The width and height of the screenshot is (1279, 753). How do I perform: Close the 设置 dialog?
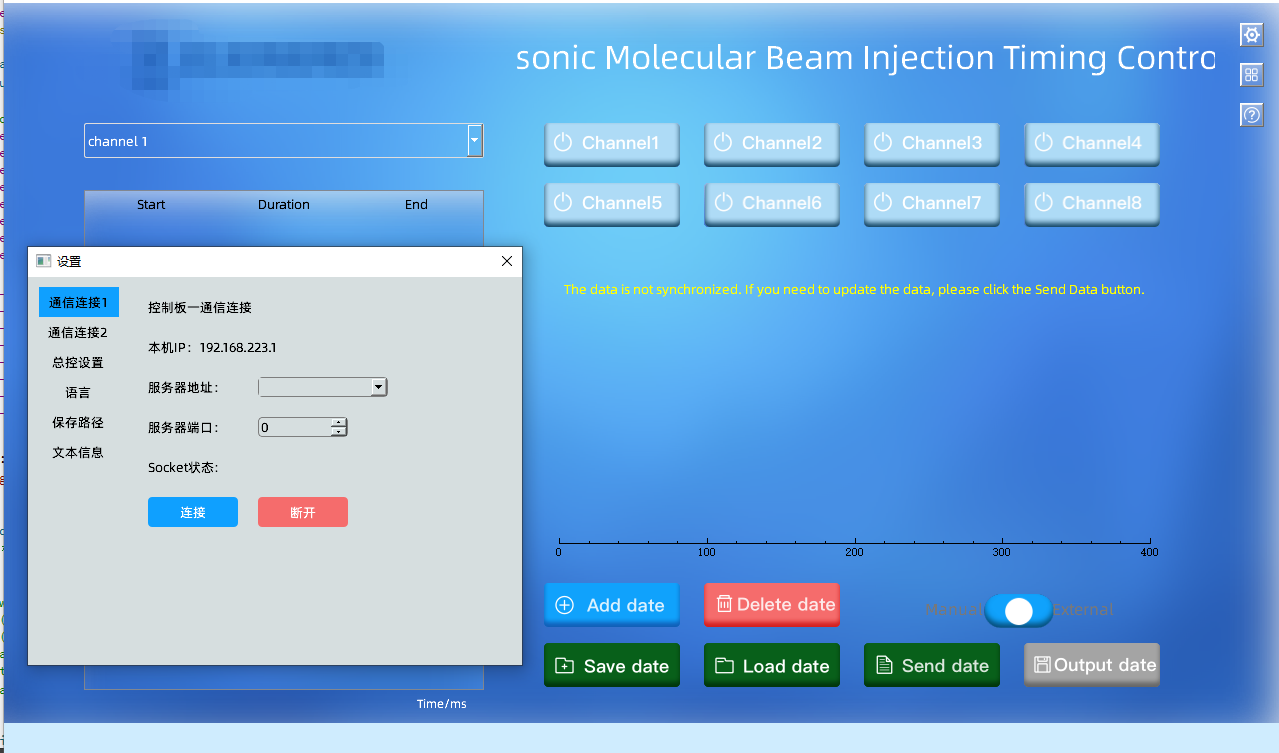pos(506,261)
